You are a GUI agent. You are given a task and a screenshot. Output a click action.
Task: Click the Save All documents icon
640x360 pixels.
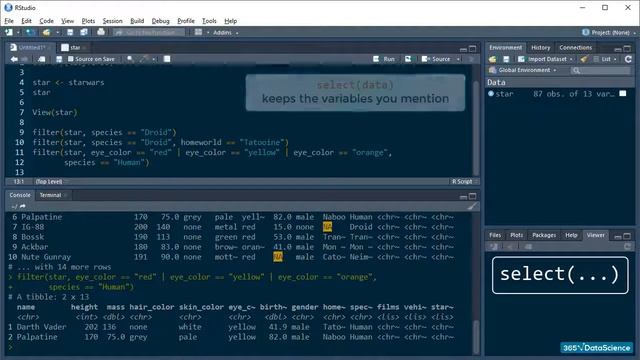84,32
